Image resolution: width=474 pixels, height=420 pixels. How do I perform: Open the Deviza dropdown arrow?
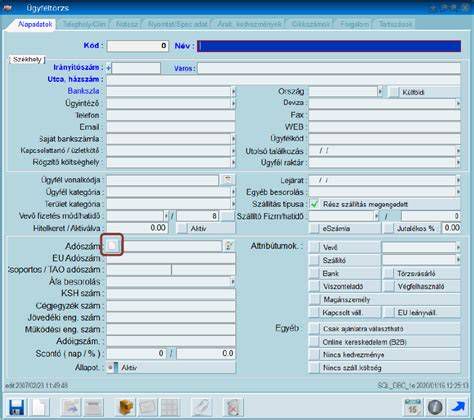[458, 103]
